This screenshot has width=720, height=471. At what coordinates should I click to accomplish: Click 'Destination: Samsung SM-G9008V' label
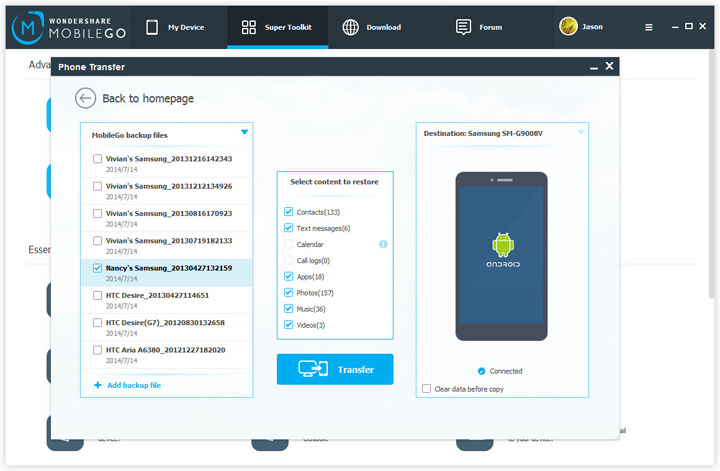pos(483,134)
